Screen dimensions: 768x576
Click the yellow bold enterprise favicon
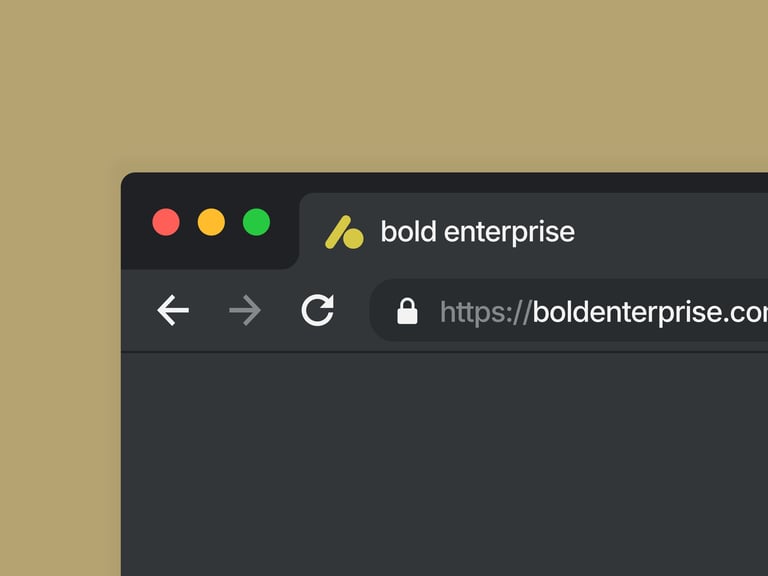tap(343, 233)
